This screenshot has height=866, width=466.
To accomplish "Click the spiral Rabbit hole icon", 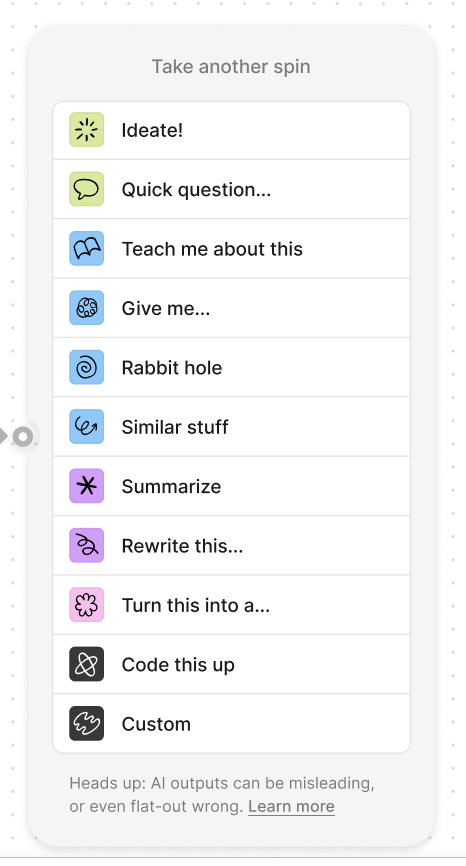I will [87, 367].
